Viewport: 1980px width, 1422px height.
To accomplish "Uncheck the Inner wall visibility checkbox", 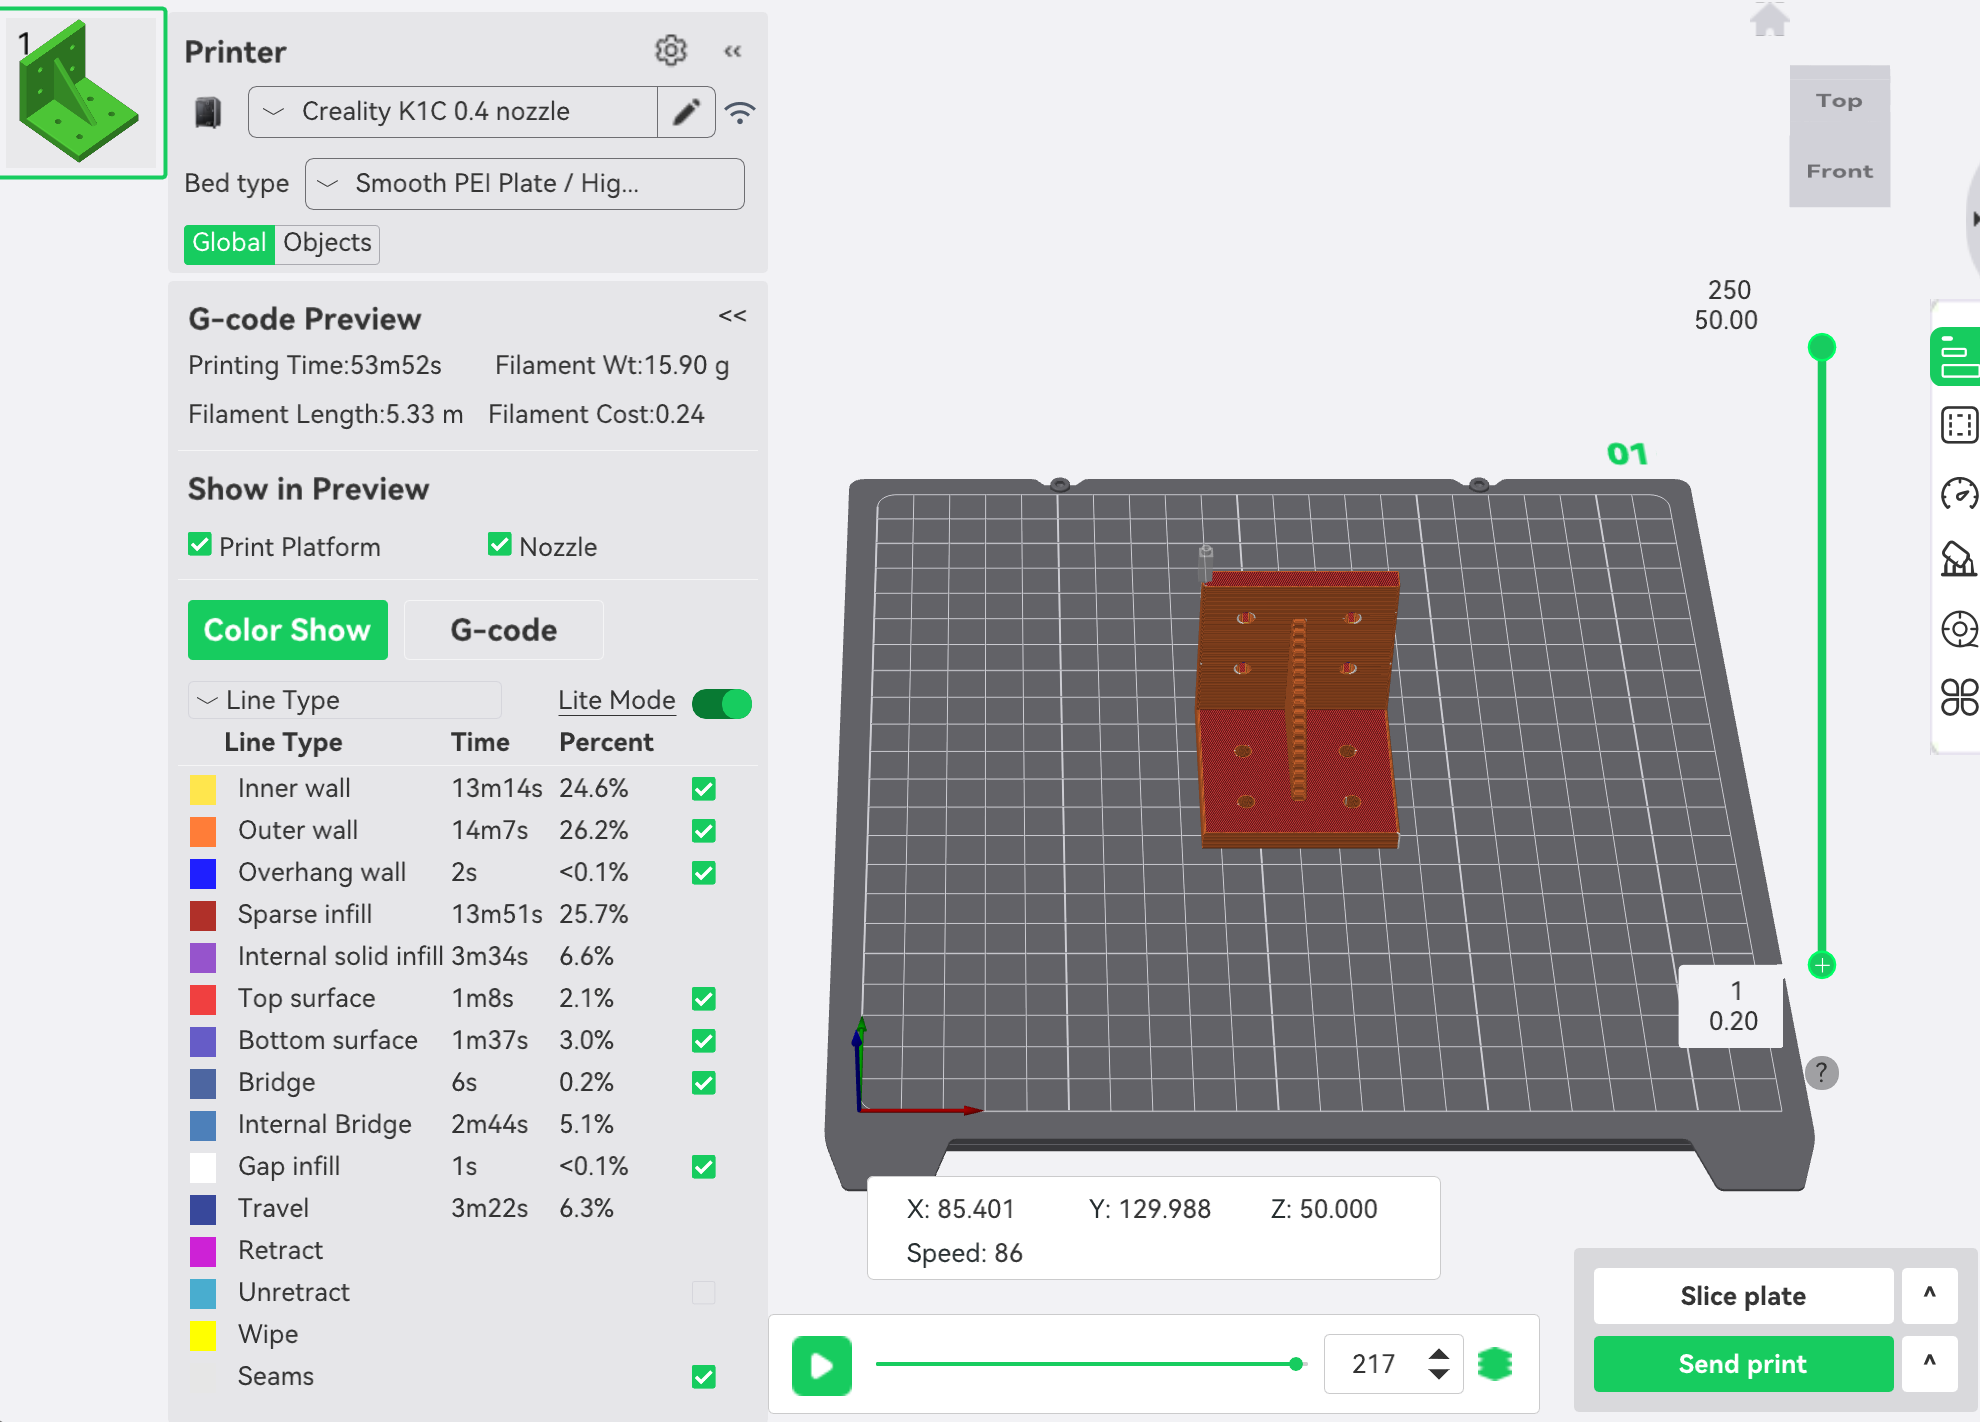I will coord(704,789).
